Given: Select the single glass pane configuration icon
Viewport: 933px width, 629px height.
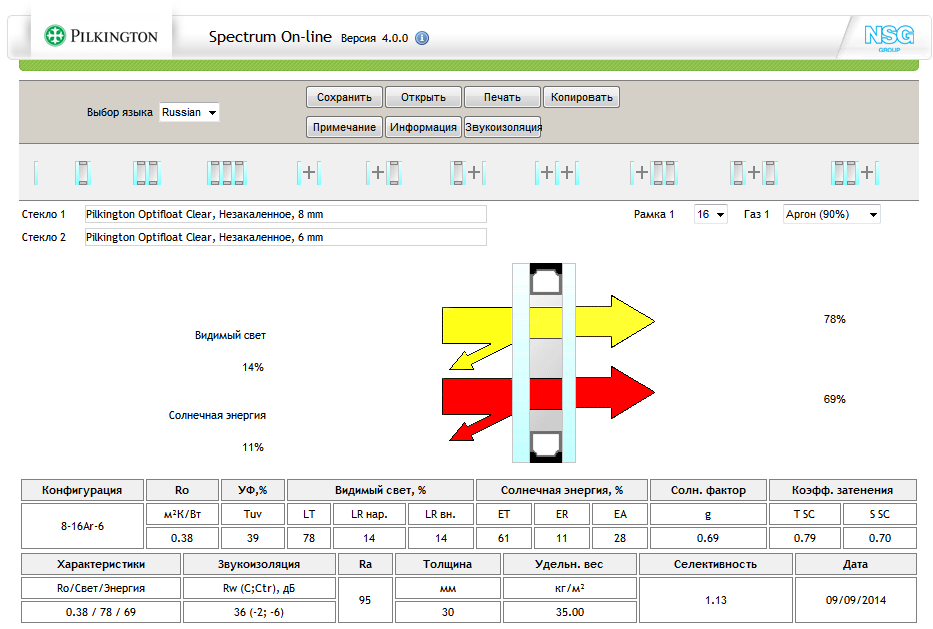Looking at the screenshot, I should (x=36, y=173).
